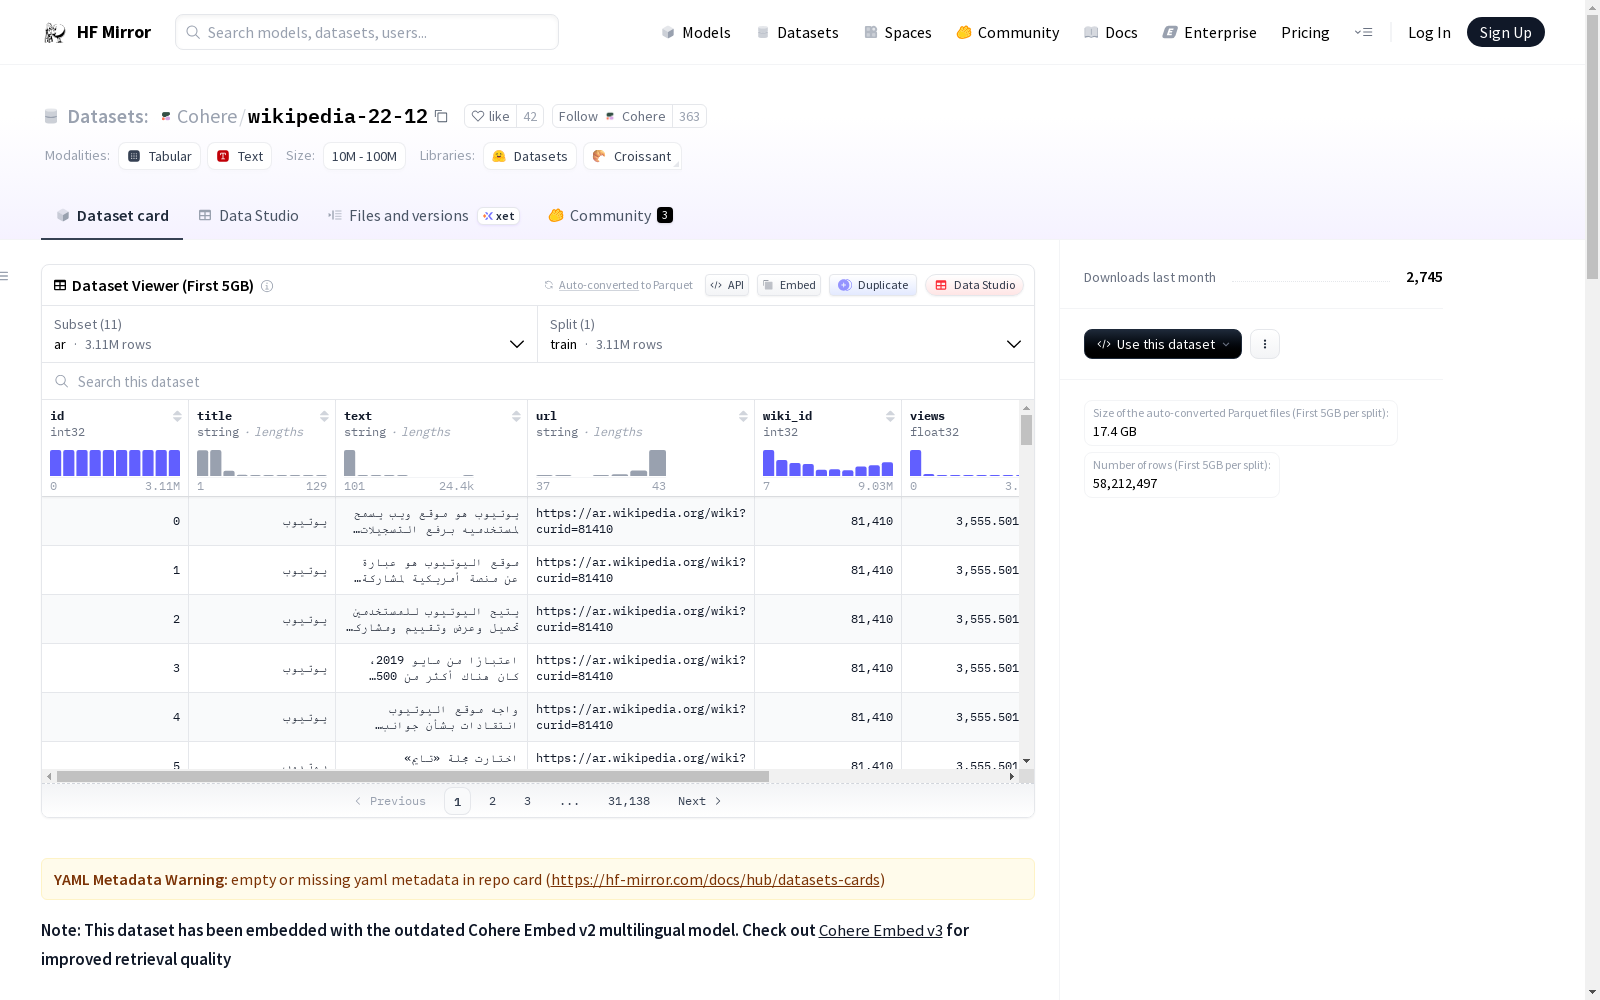Click the Previous page button
The height and width of the screenshot is (1000, 1600).
point(390,801)
